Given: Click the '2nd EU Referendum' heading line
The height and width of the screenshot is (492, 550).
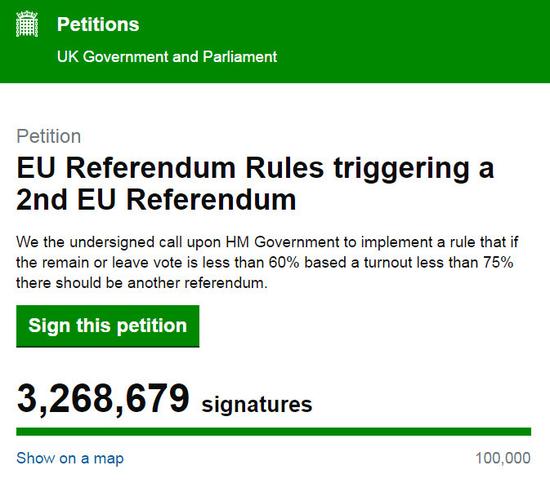Looking at the screenshot, I should 156,200.
